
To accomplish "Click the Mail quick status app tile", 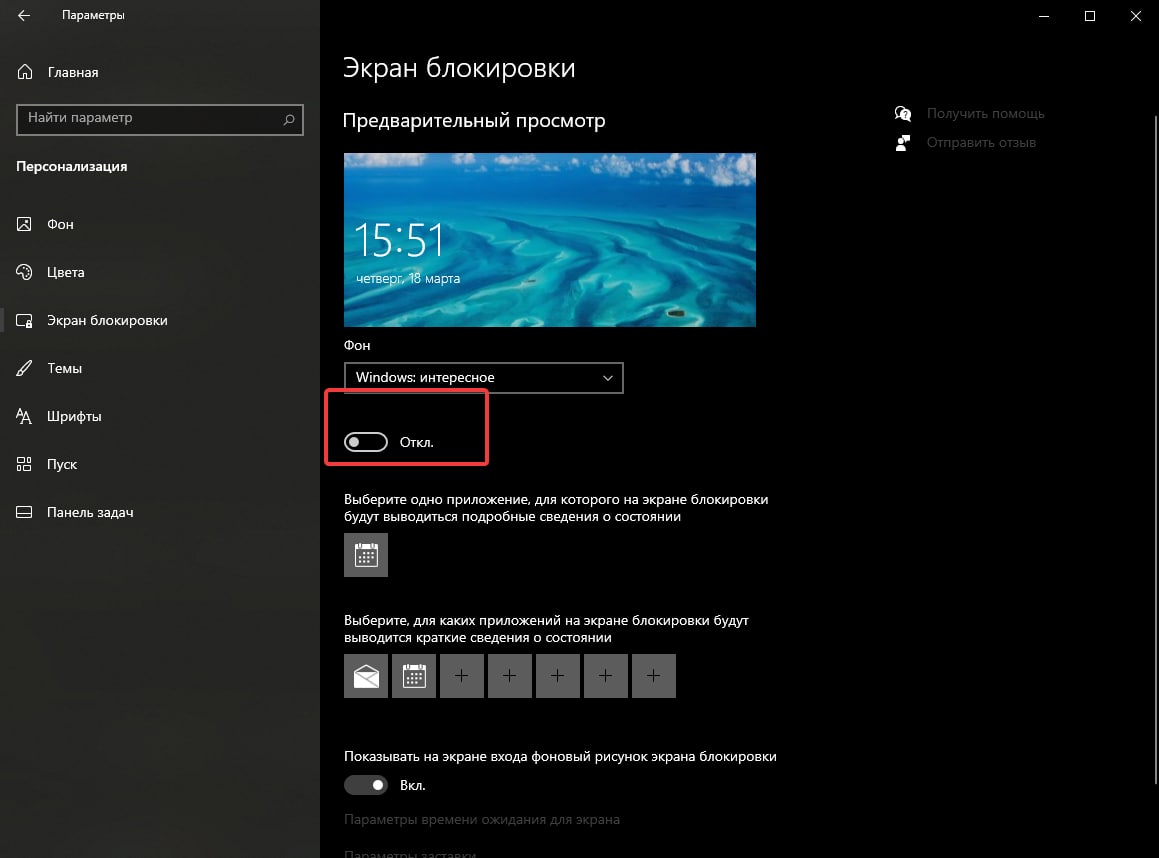I will tap(366, 675).
